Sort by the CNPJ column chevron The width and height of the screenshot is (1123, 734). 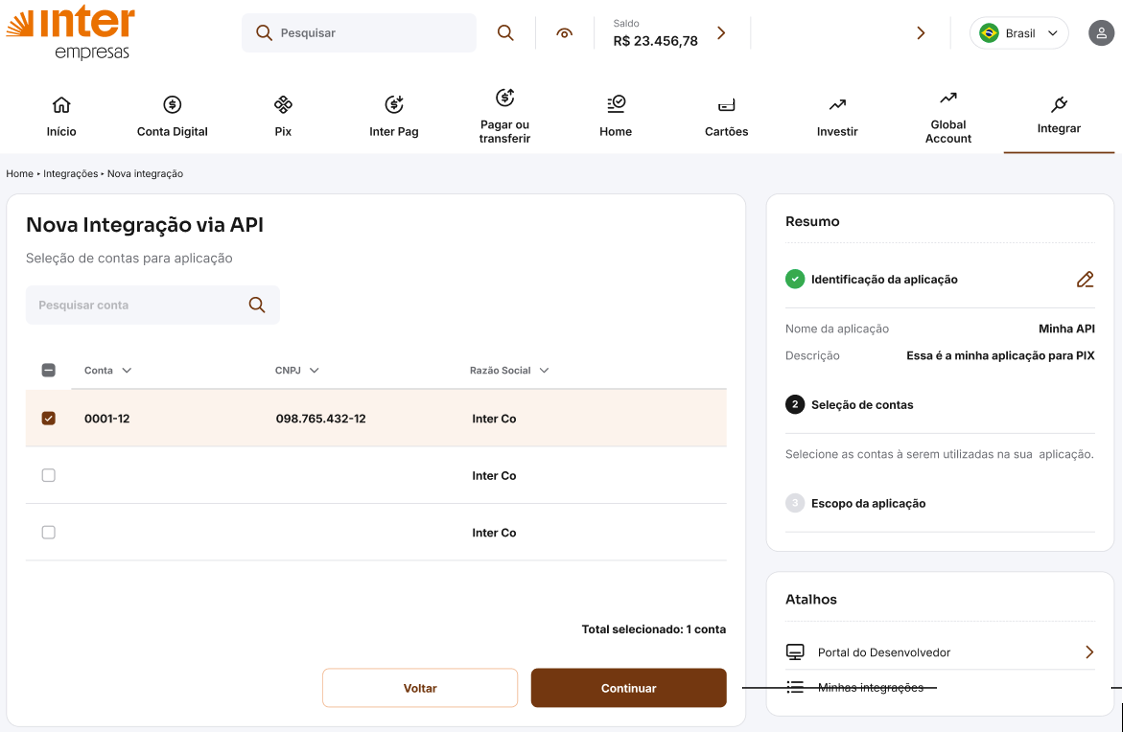click(314, 371)
